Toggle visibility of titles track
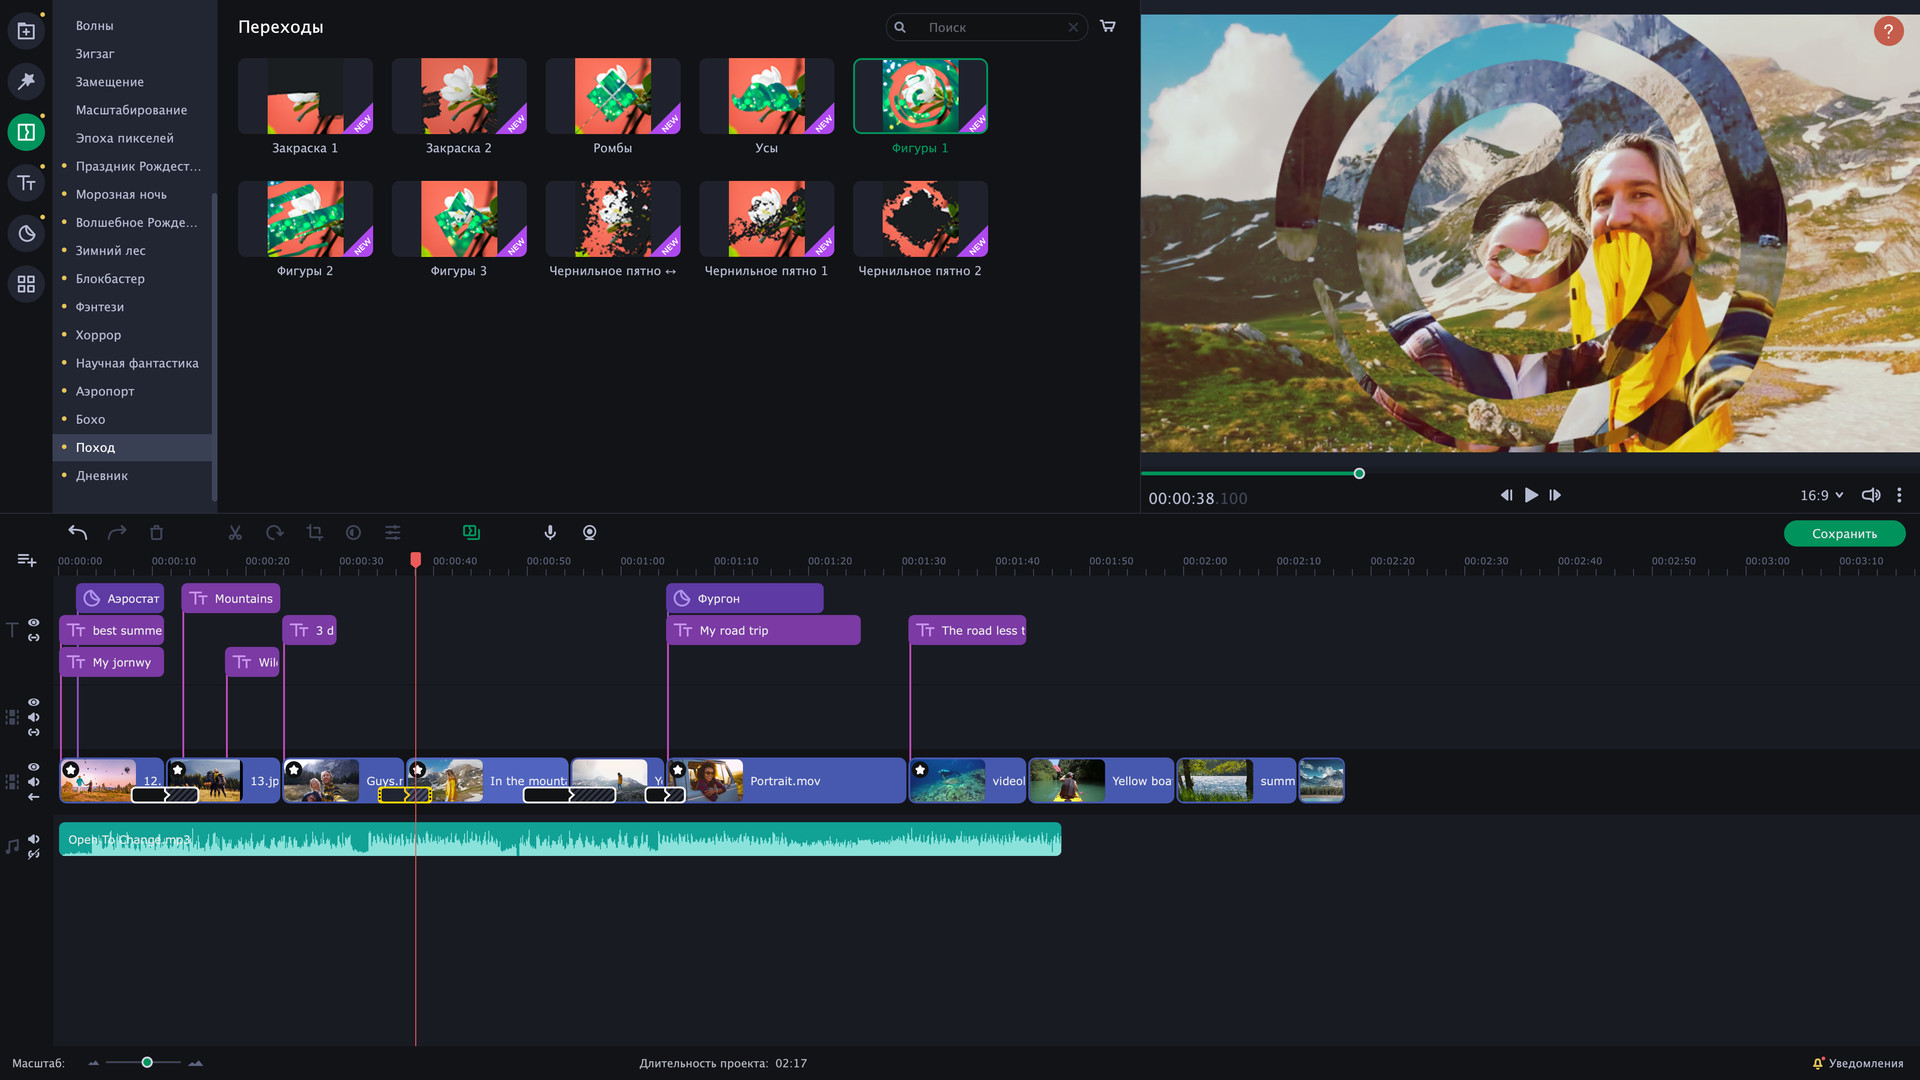This screenshot has width=1920, height=1080. tap(34, 623)
